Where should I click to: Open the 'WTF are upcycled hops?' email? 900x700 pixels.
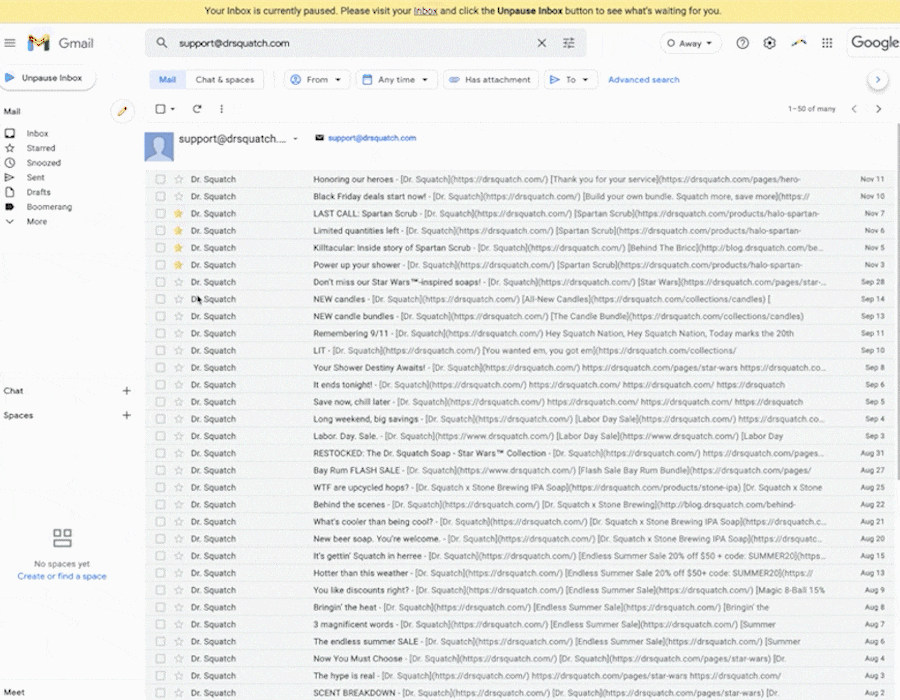coord(519,487)
